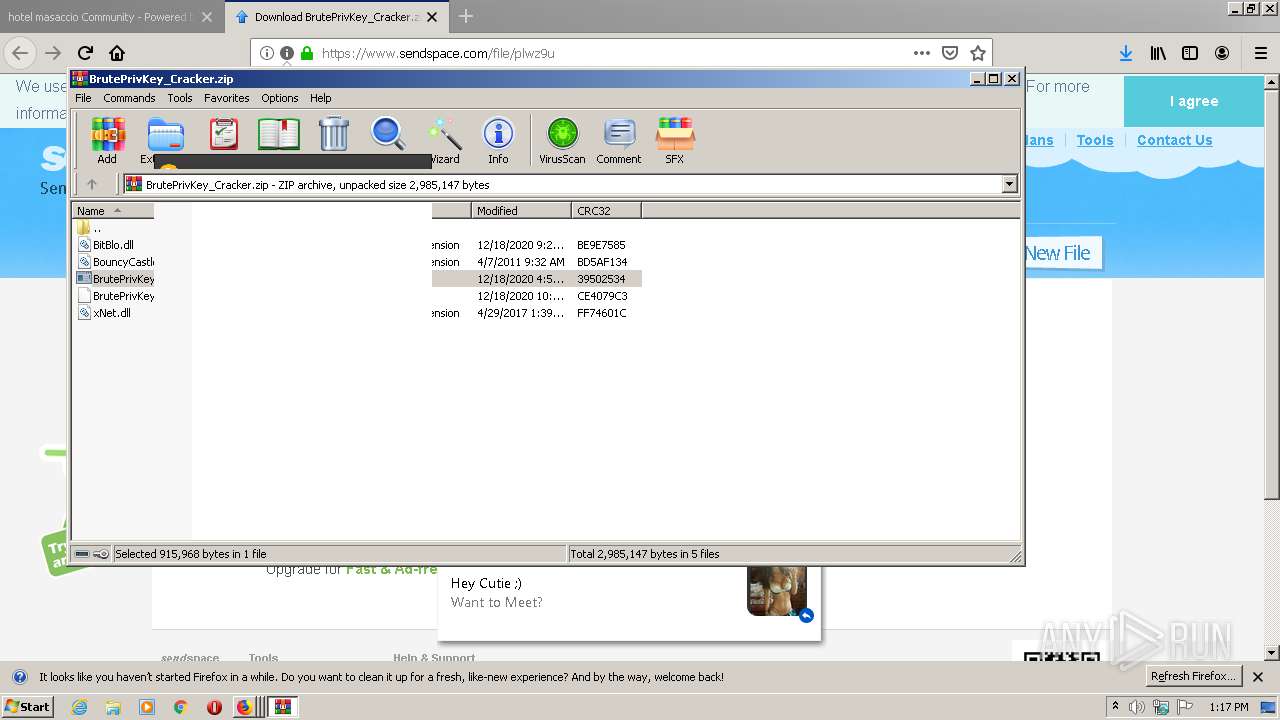Click the padlock icon in address bar
This screenshot has width=1280, height=720.
point(307,53)
